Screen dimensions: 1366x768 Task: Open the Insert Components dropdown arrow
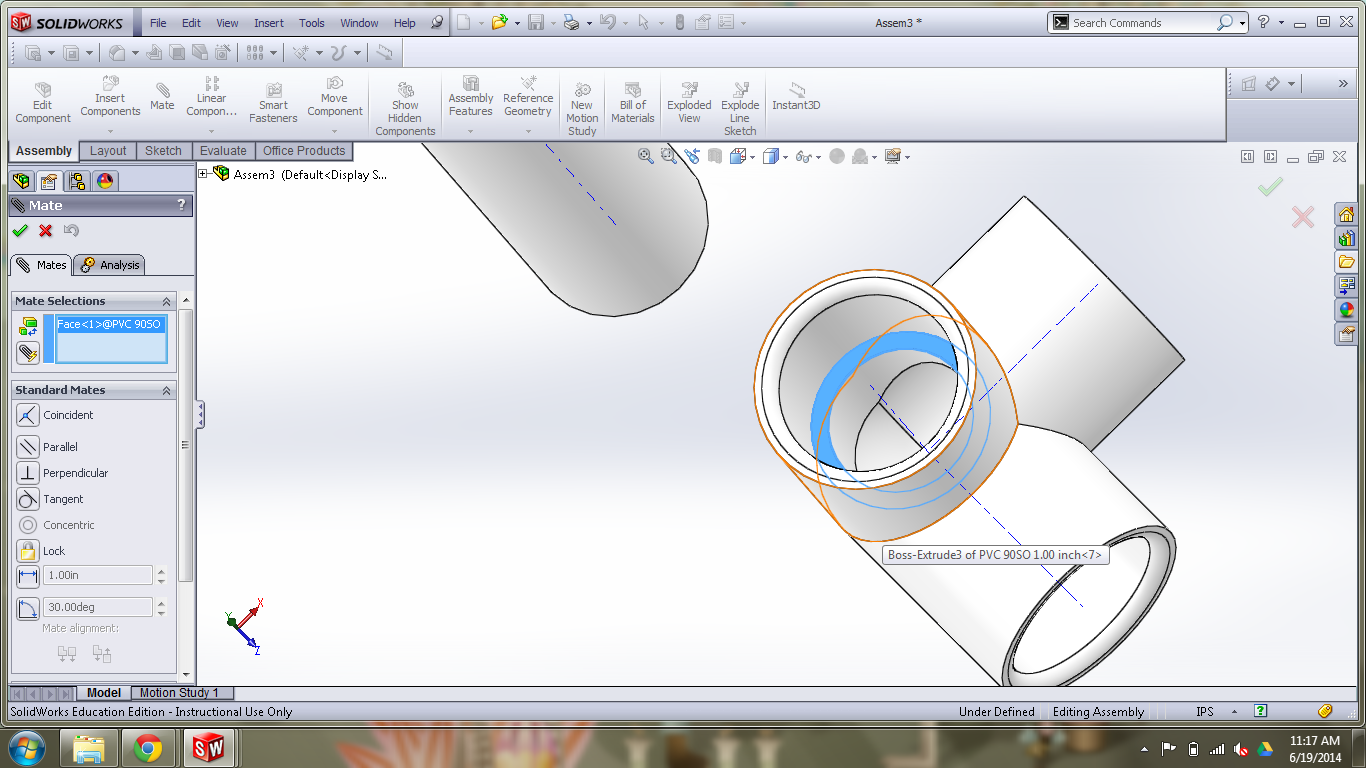(110, 131)
